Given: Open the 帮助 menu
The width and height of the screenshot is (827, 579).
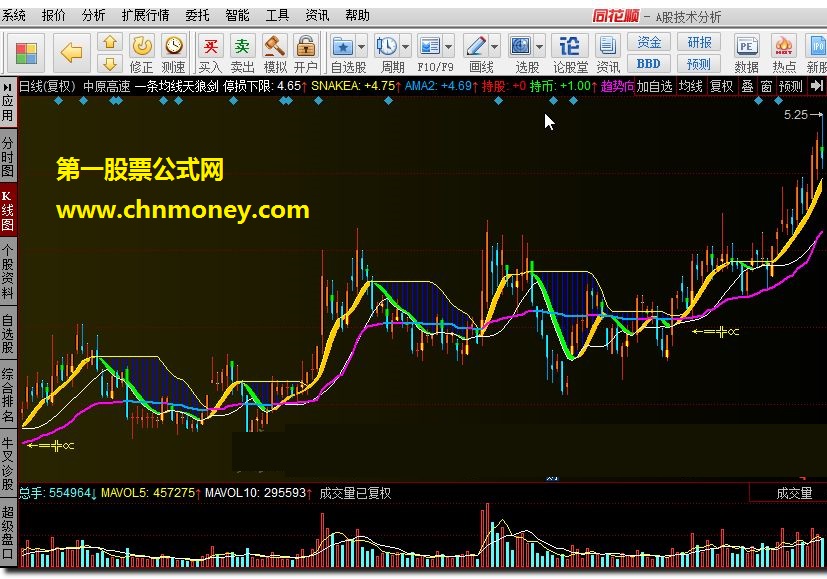Looking at the screenshot, I should [357, 15].
